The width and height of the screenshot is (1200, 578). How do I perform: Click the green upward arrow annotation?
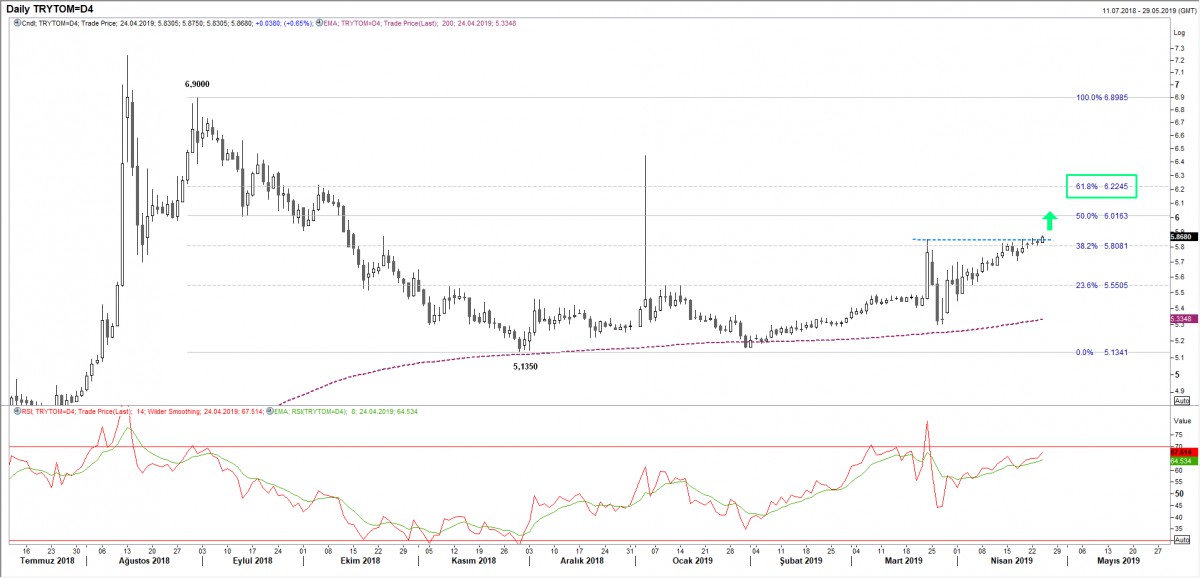tap(1048, 221)
